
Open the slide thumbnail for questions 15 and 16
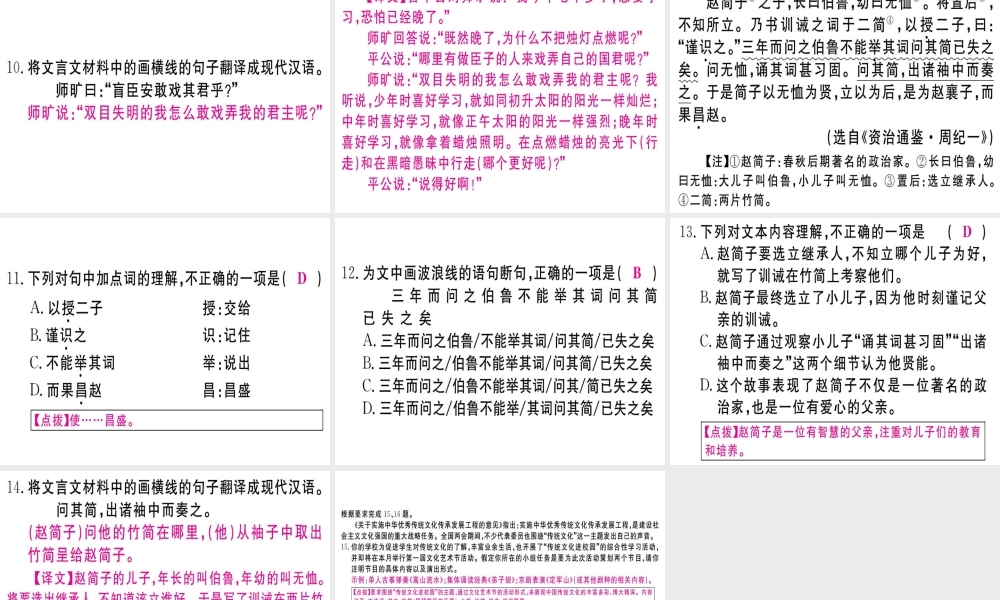pyautogui.click(x=499, y=536)
